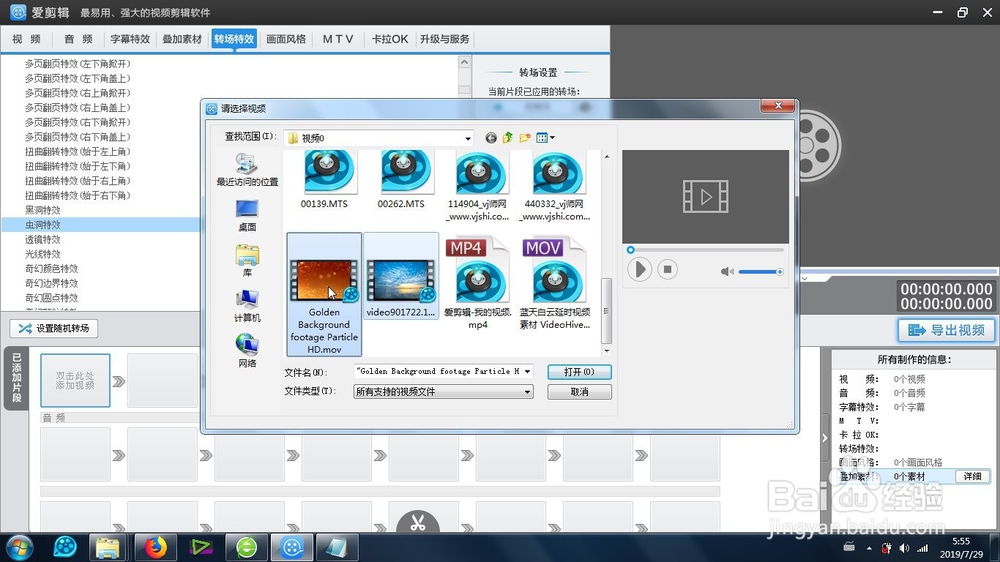This screenshot has width=1000, height=562.
Task: Click the taskbar network signal icon
Action: (x=923, y=548)
